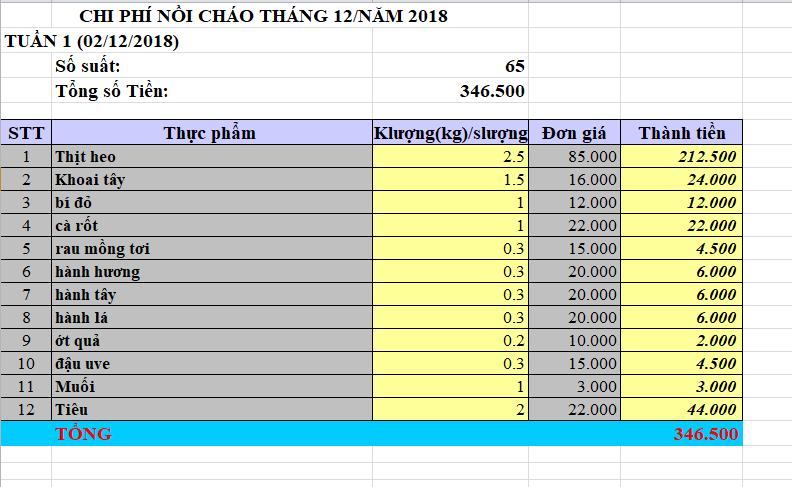The image size is (792, 487).
Task: Click the red 'TỔNG' label in the cyan row
Action: point(84,434)
